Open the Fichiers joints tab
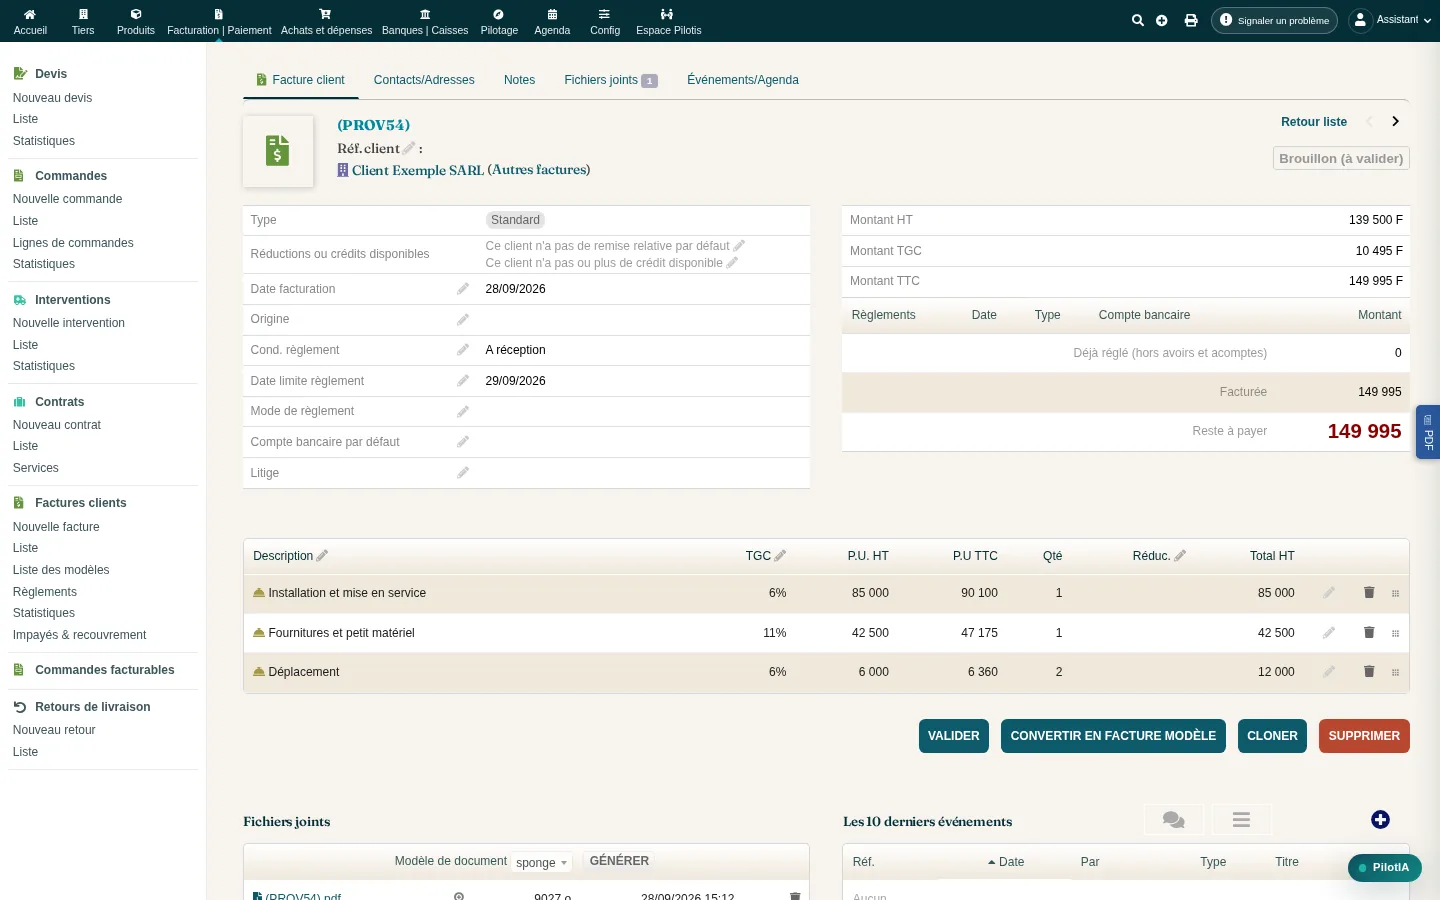Viewport: 1440px width, 900px height. pos(610,80)
